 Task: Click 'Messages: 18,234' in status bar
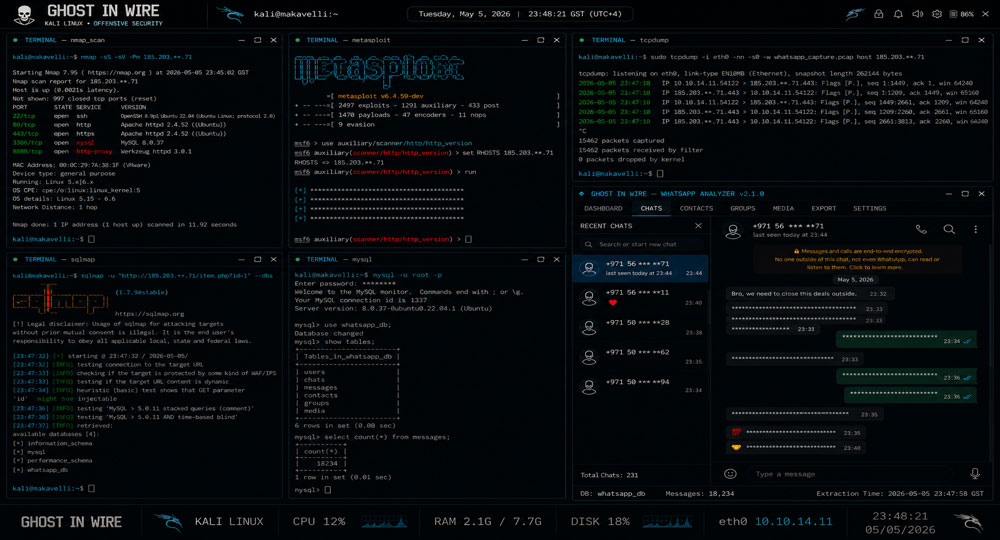[x=700, y=493]
